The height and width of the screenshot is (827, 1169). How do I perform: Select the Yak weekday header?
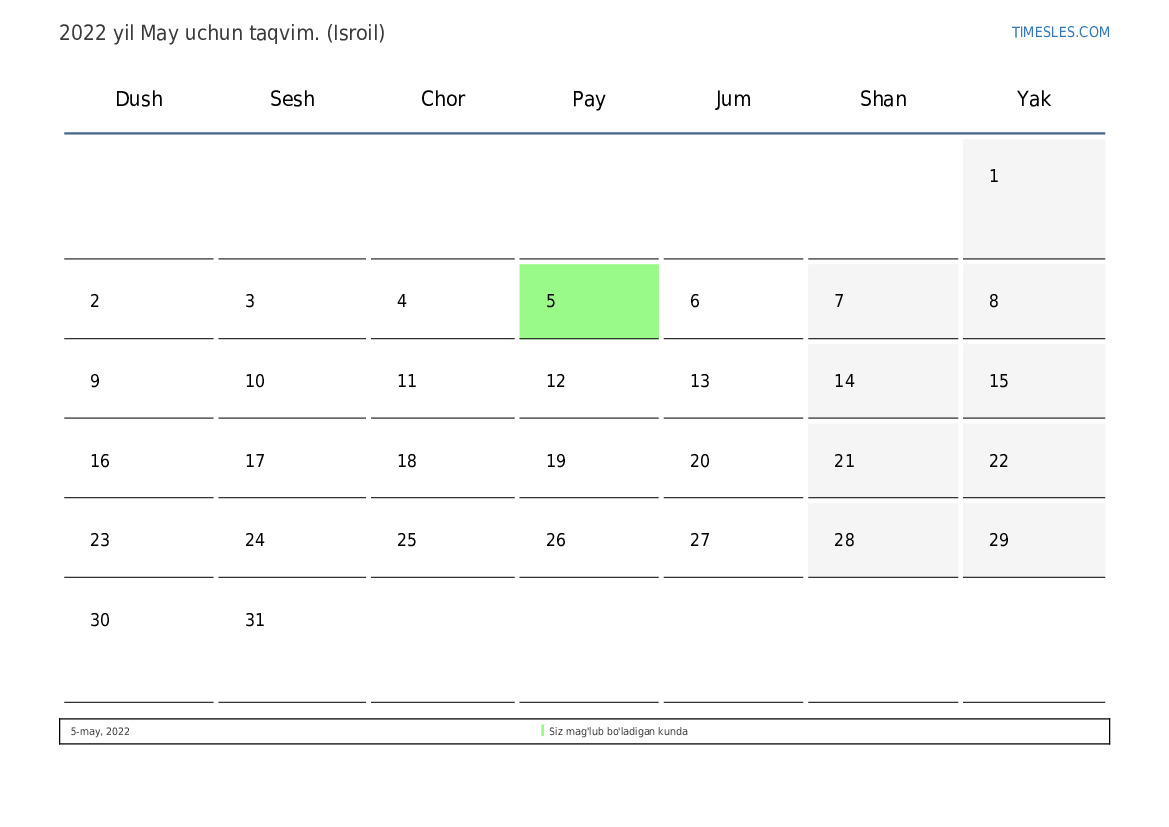(1034, 99)
